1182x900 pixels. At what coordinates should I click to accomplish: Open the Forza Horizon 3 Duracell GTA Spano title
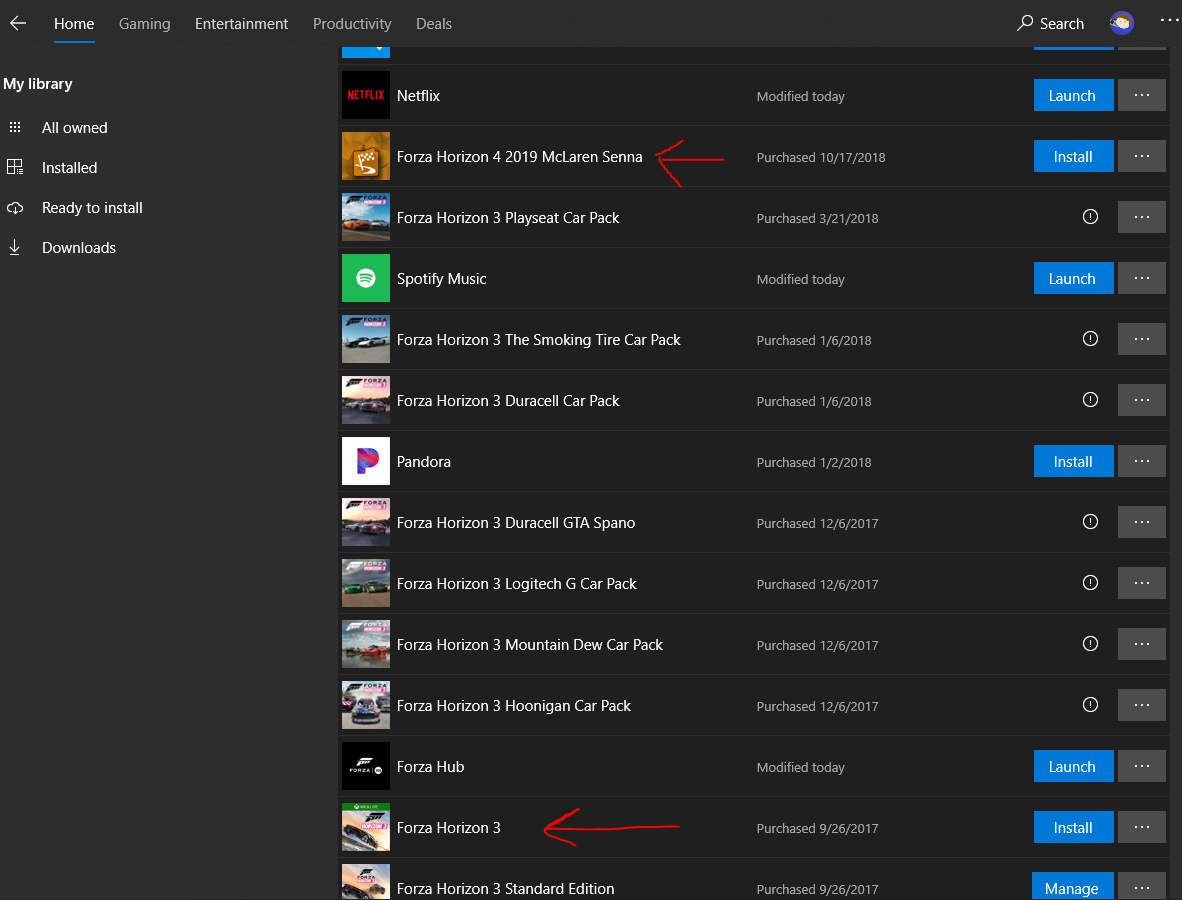point(516,522)
